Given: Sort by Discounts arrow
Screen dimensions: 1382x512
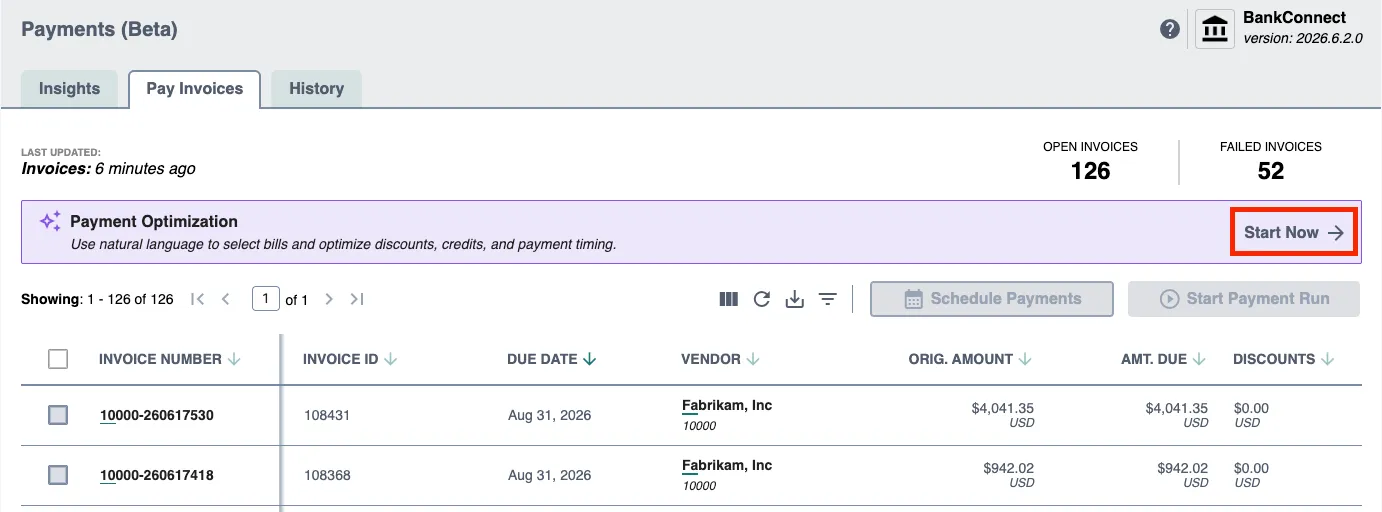Looking at the screenshot, I should [x=1328, y=359].
